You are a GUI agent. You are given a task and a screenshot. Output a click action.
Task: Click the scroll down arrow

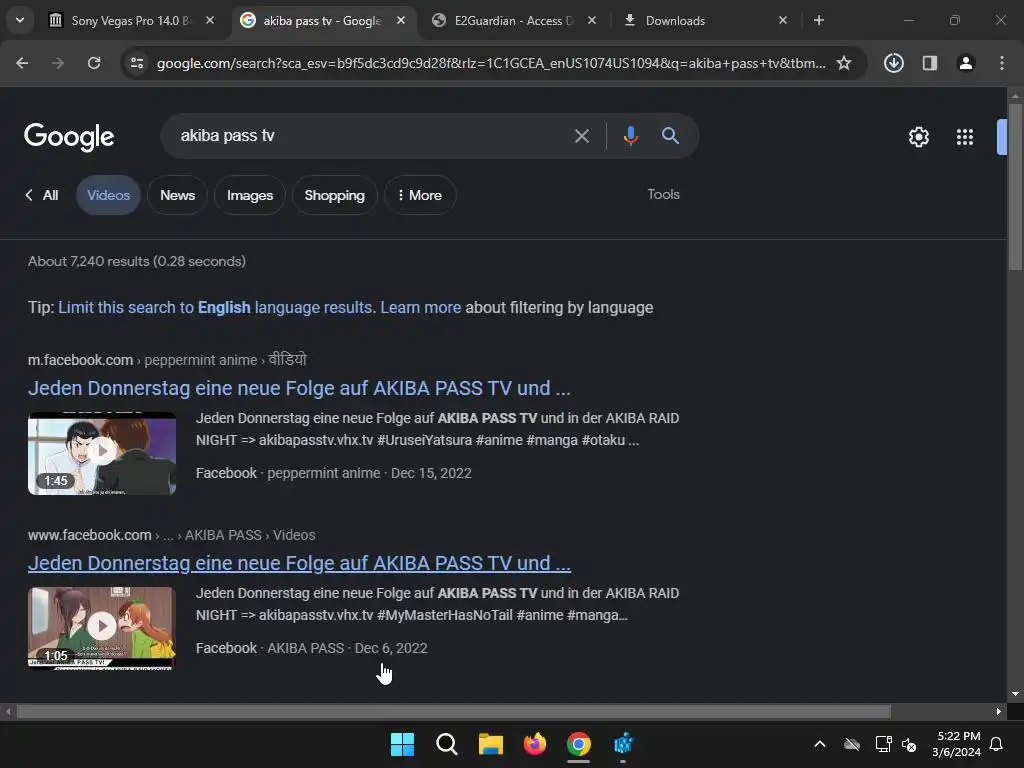(1015, 694)
